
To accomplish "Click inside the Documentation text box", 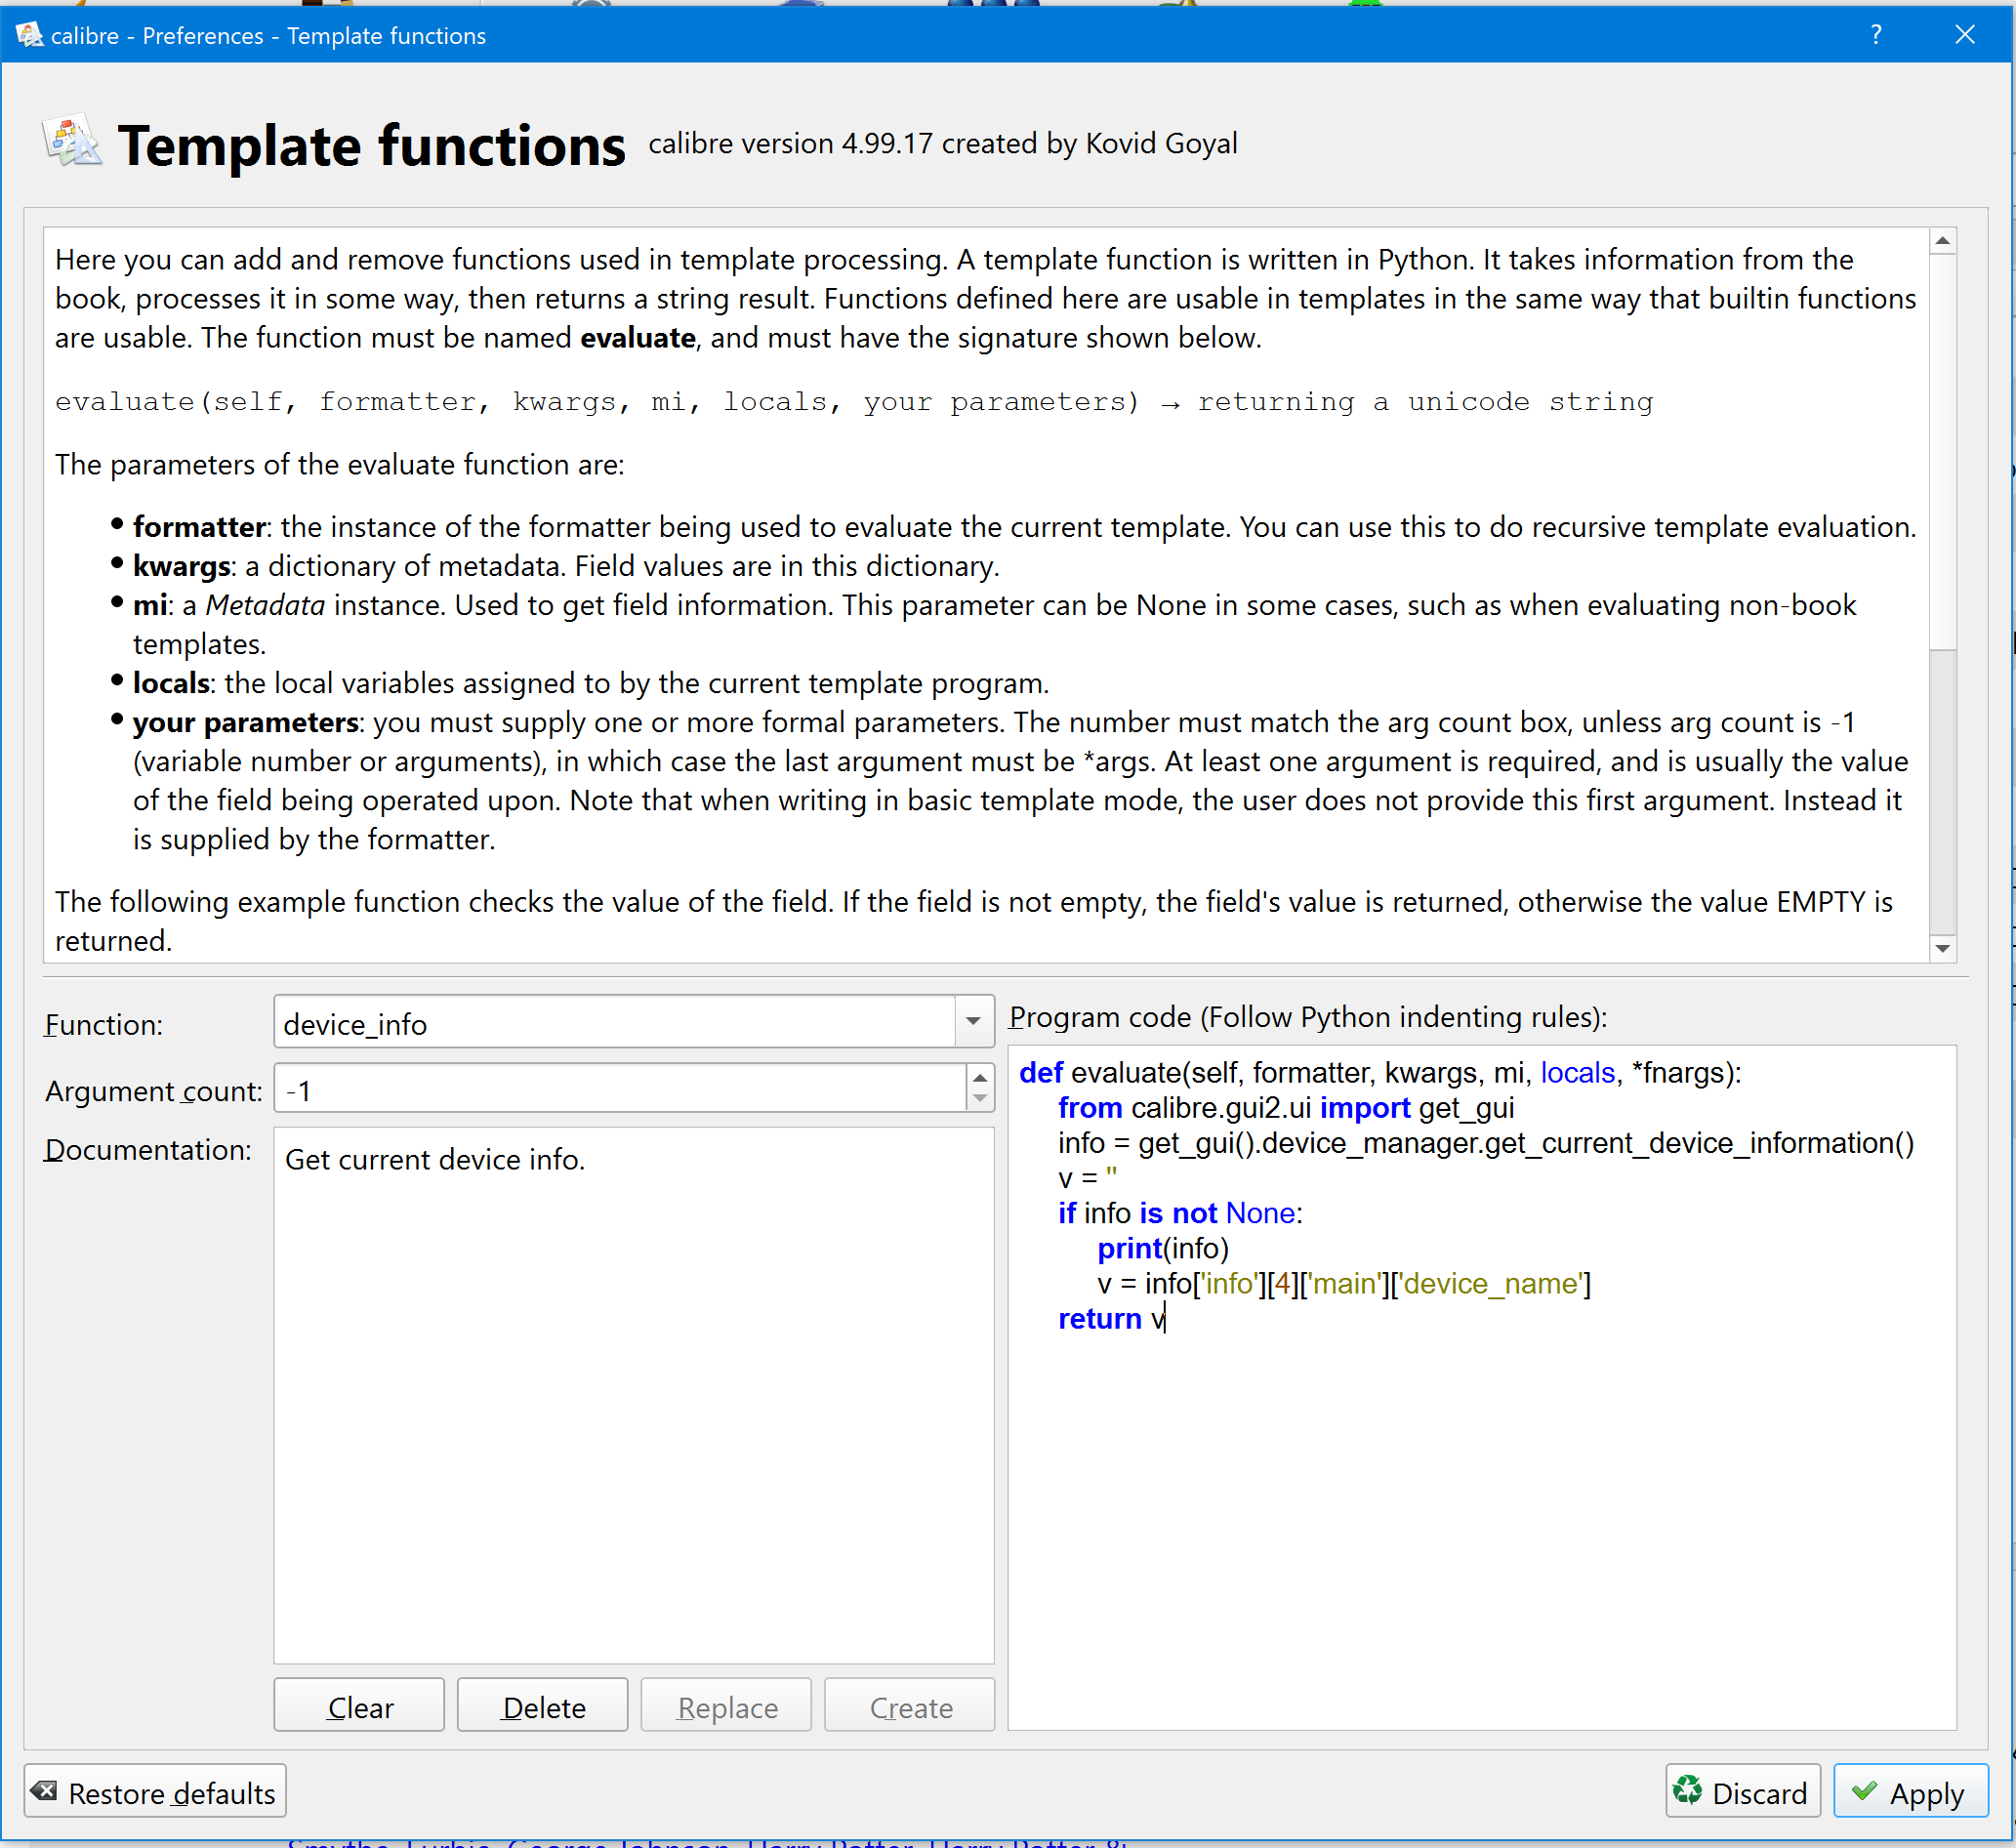I will click(634, 1396).
